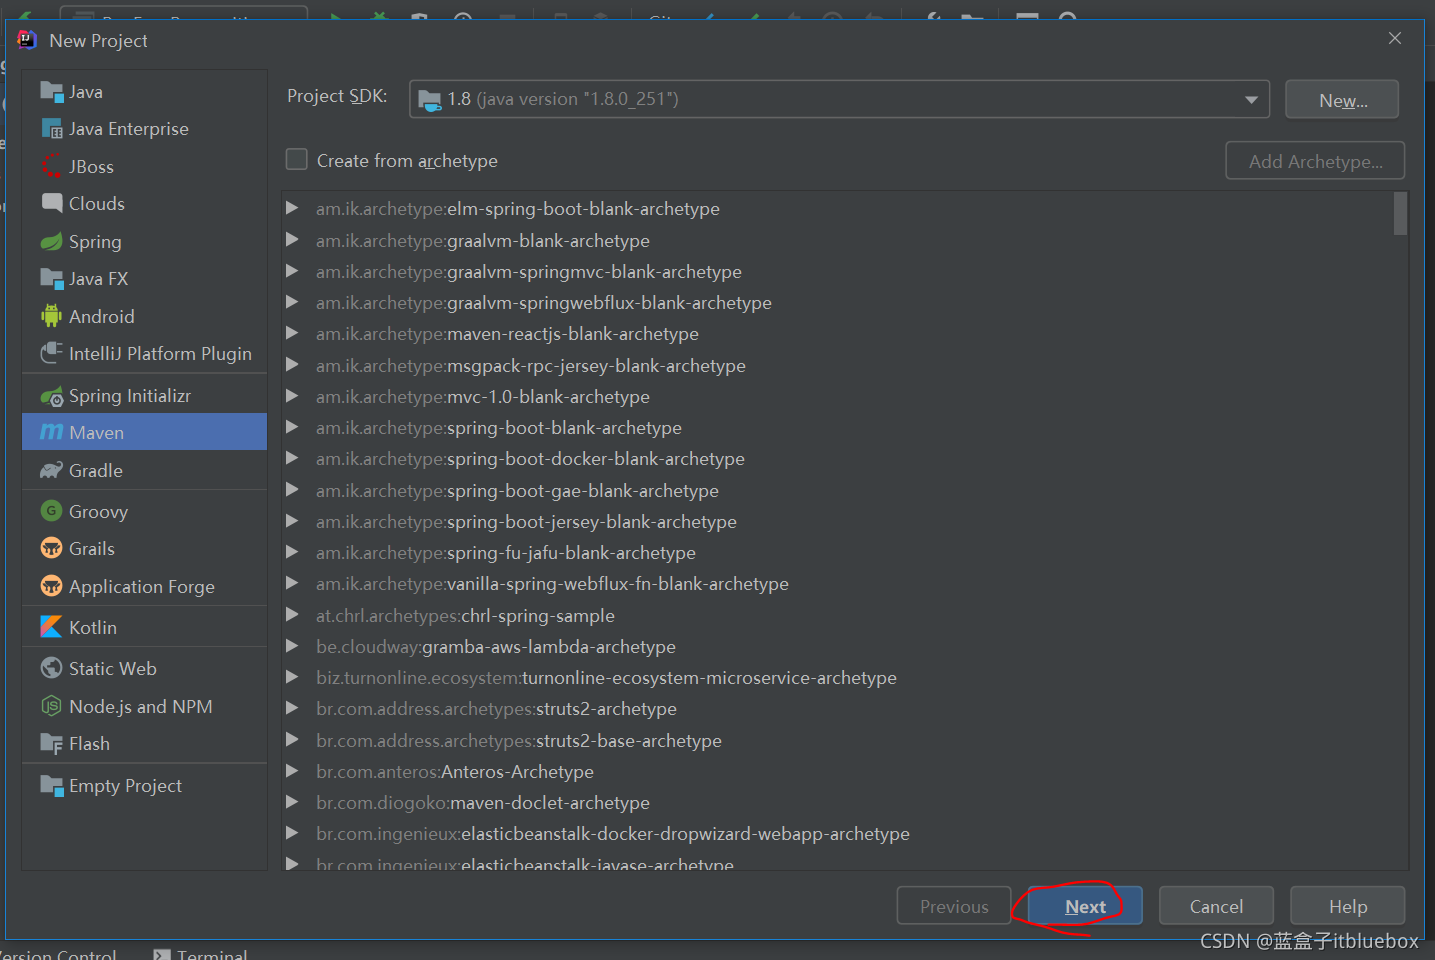
Task: Click the Terminal icon in the bottom bar
Action: pos(161,955)
